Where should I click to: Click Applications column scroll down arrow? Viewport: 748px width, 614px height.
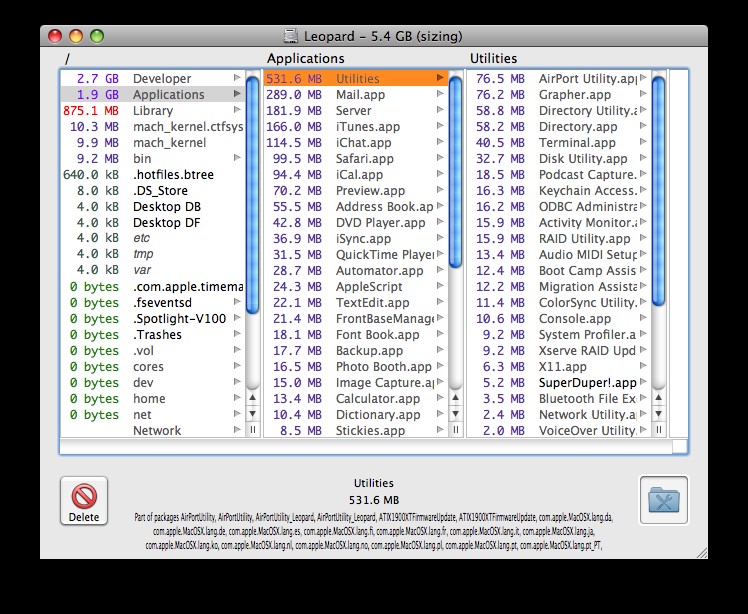click(456, 414)
